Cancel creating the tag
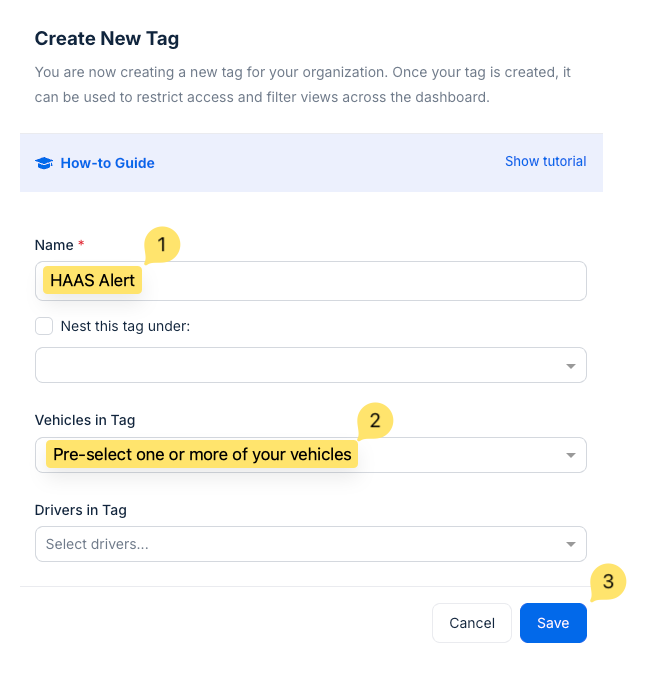646x673 pixels. (472, 623)
